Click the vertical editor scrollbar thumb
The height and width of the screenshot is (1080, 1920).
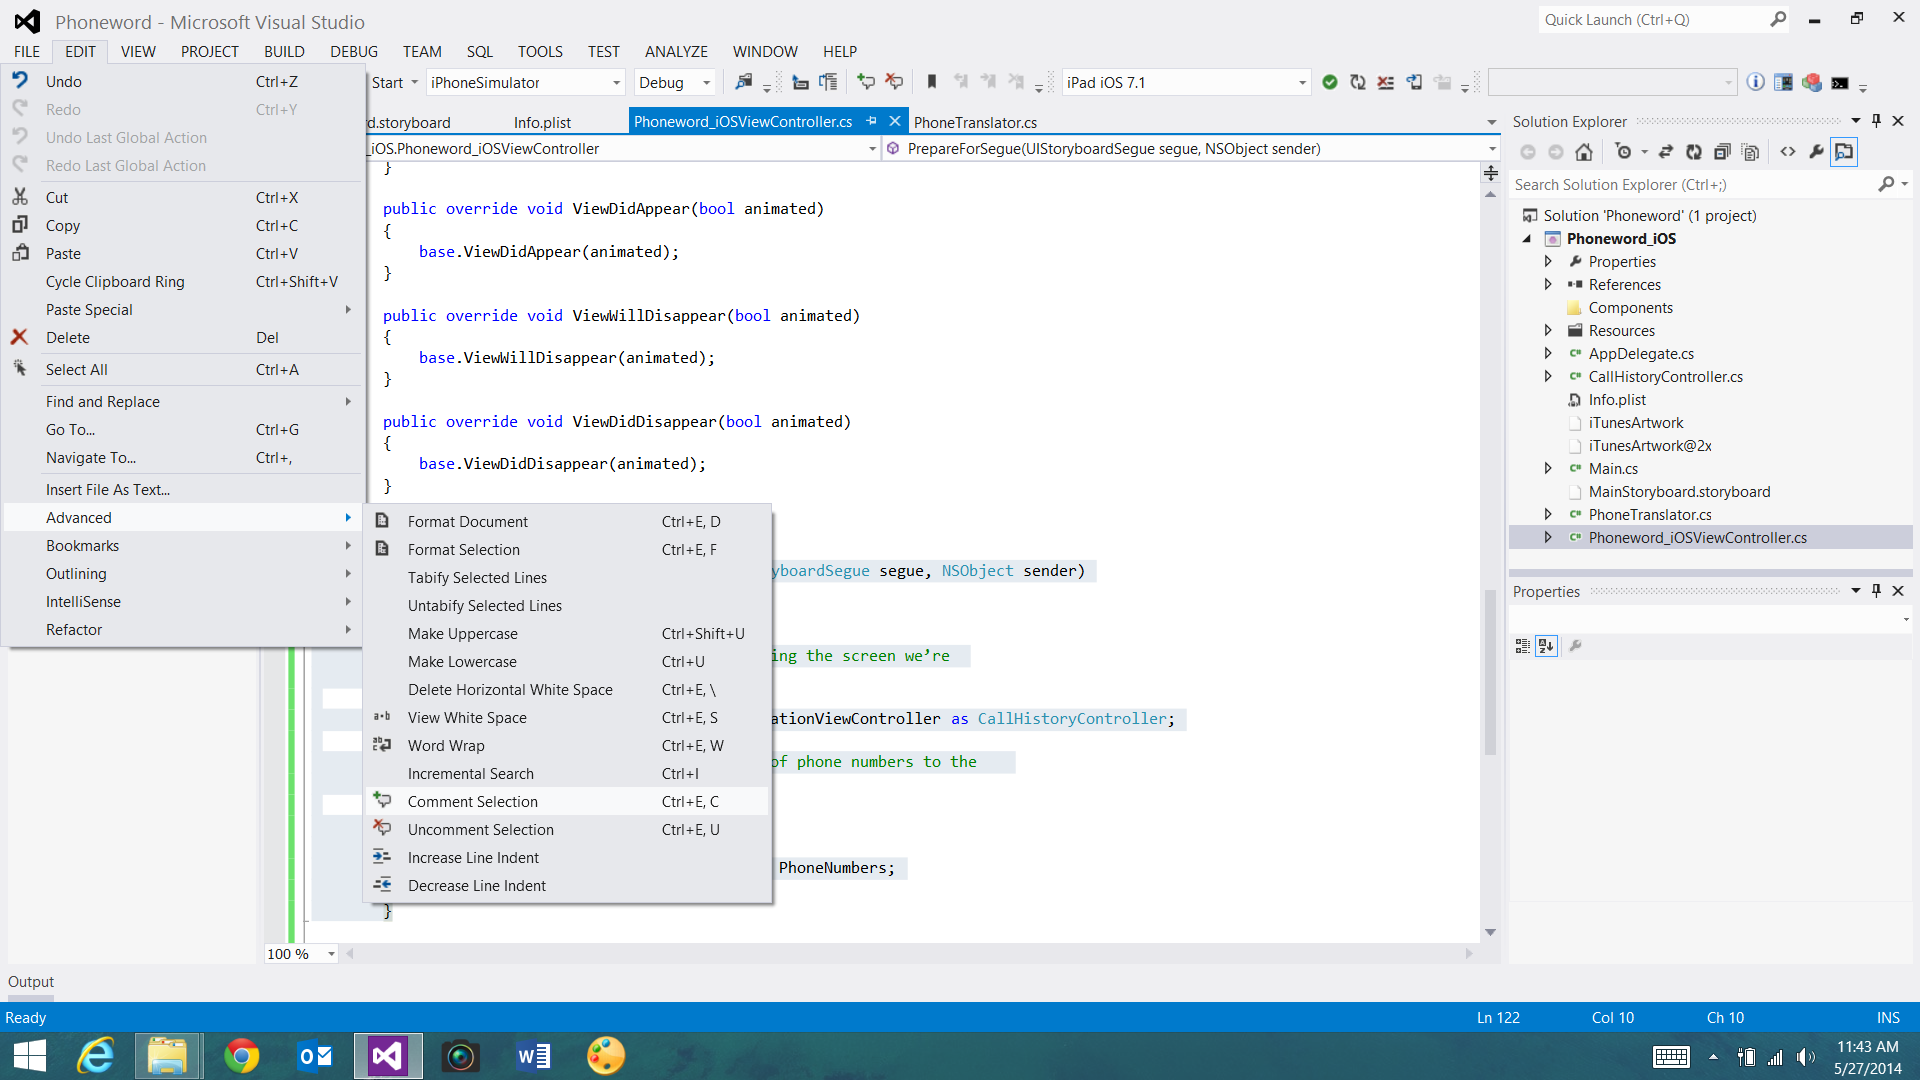(1490, 670)
